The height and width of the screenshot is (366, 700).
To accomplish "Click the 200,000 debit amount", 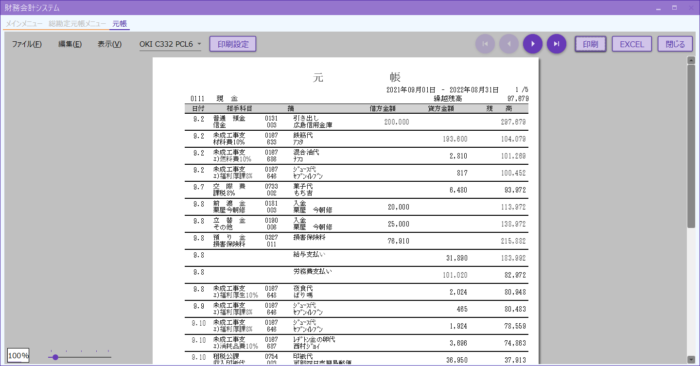I will click(396, 122).
